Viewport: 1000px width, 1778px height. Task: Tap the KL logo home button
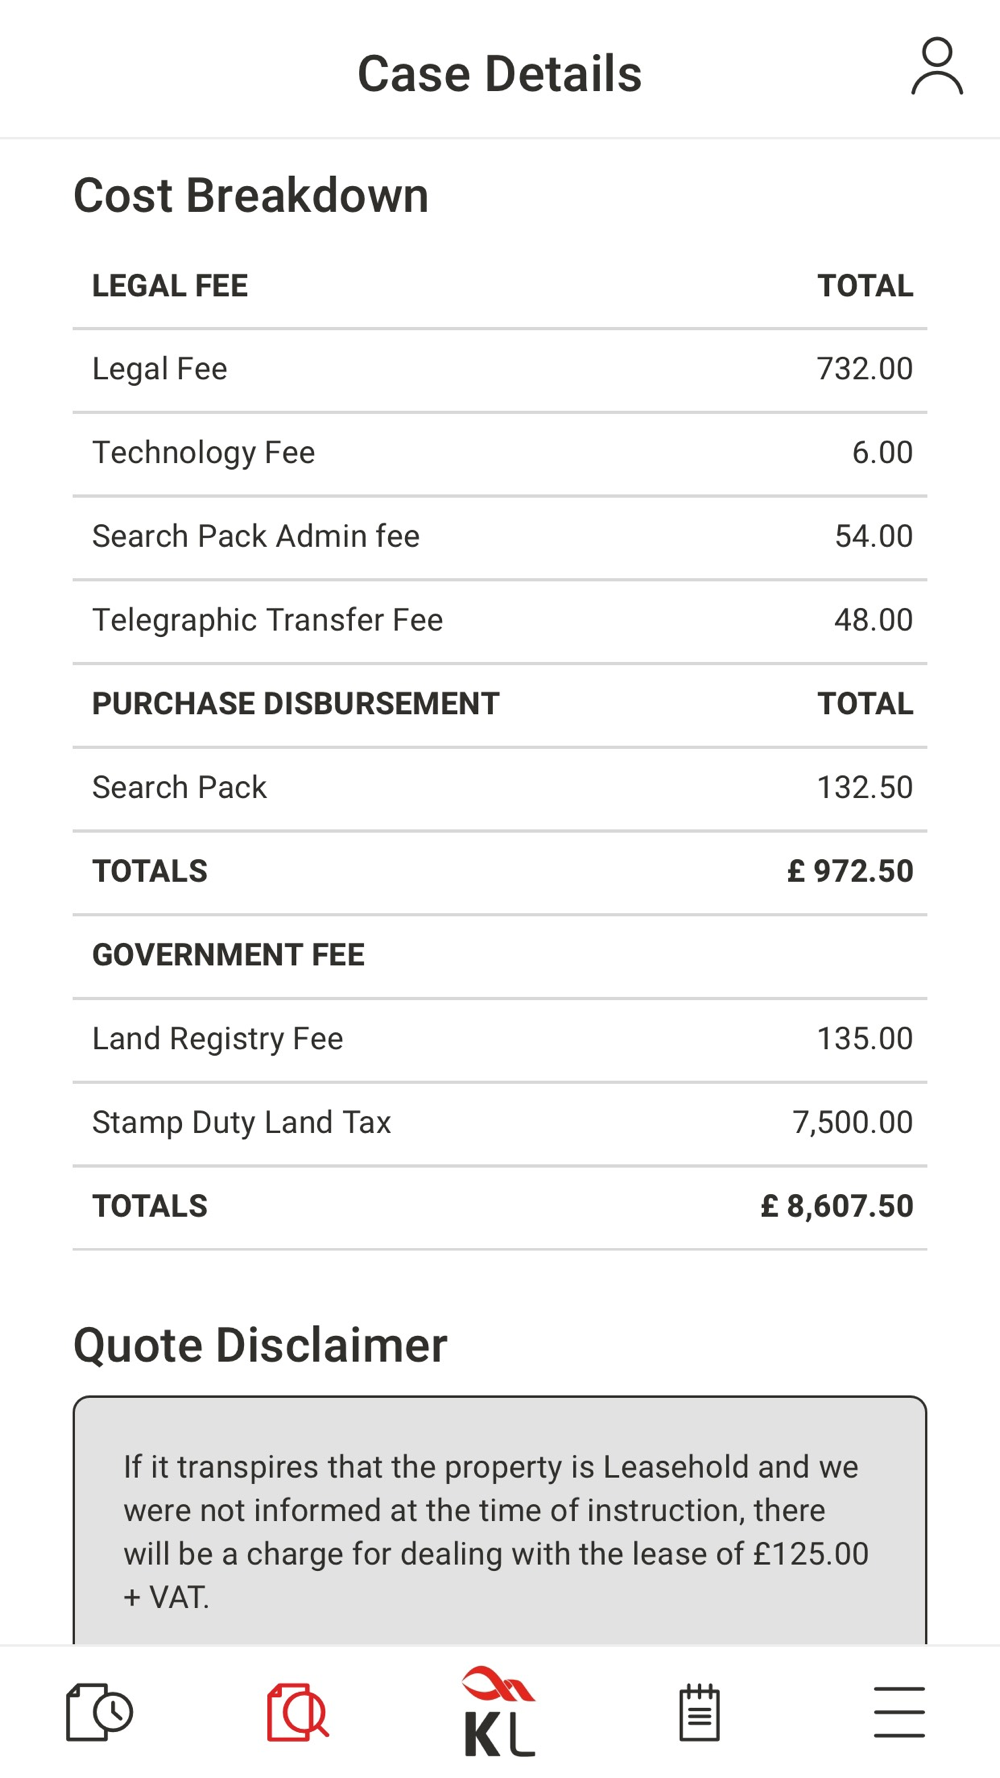click(x=499, y=1711)
